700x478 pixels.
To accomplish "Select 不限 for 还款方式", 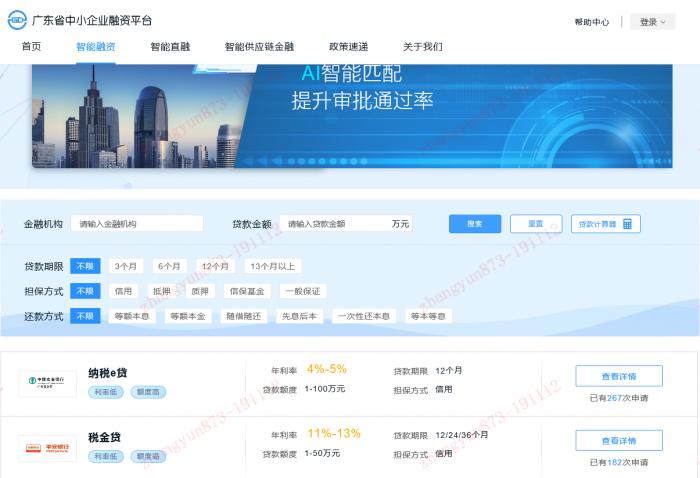I will tap(85, 316).
